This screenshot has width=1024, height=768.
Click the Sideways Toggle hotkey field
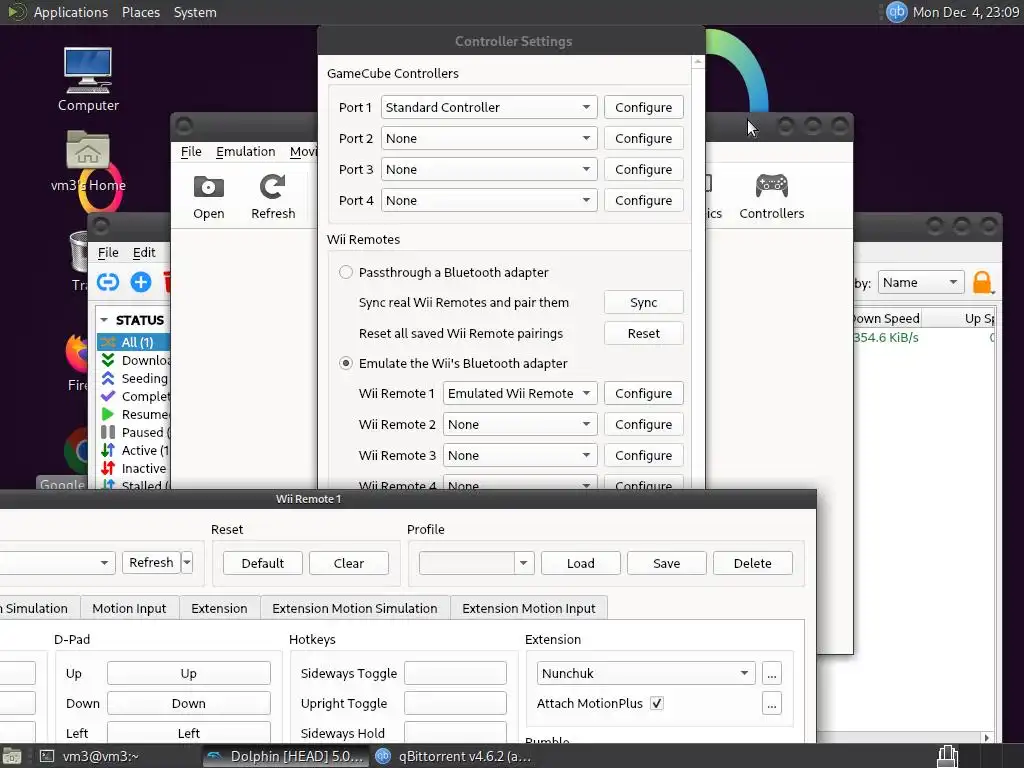(x=455, y=673)
